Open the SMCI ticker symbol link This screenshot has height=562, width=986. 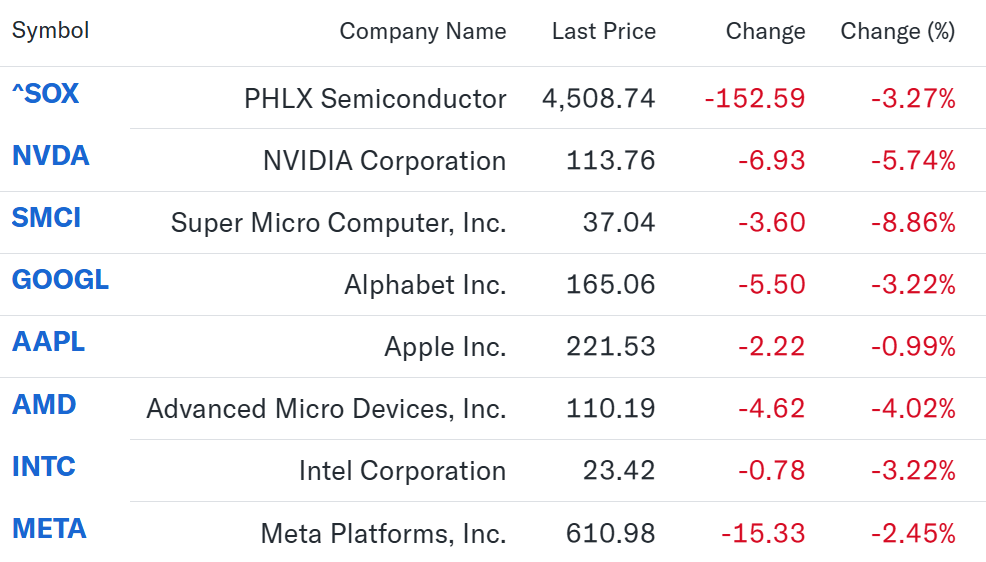46,218
